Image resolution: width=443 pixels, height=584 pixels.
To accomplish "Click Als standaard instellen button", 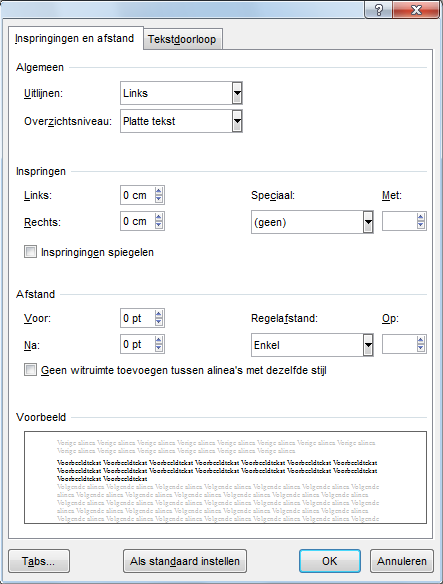I will pos(185,561).
